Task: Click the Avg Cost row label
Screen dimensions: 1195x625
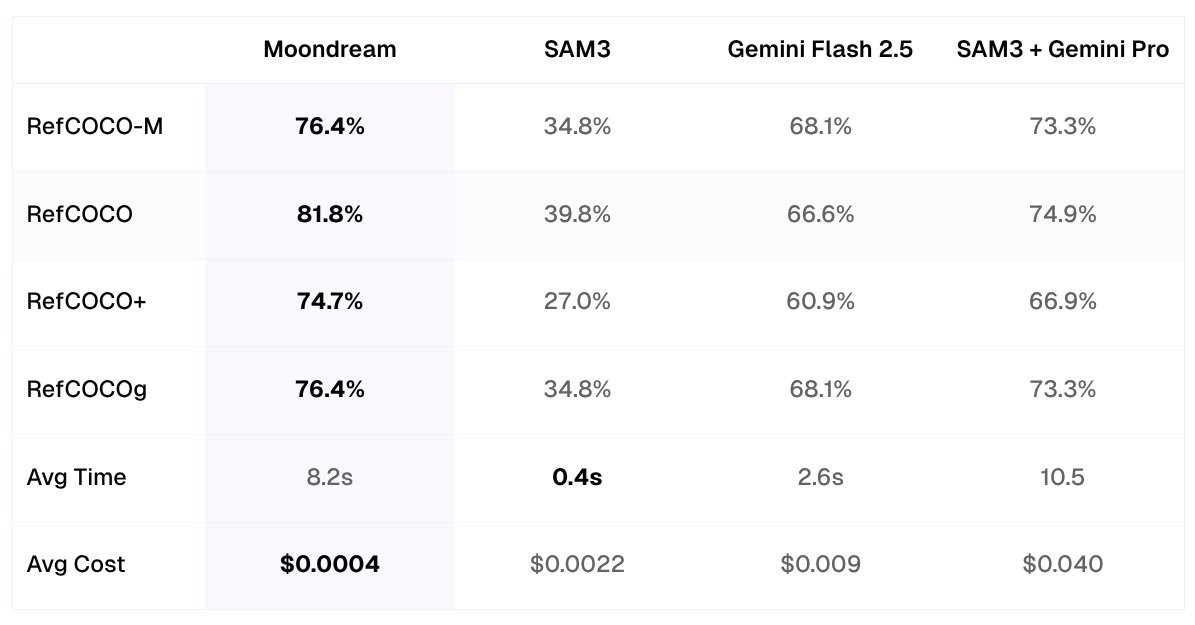Action: 77,564
